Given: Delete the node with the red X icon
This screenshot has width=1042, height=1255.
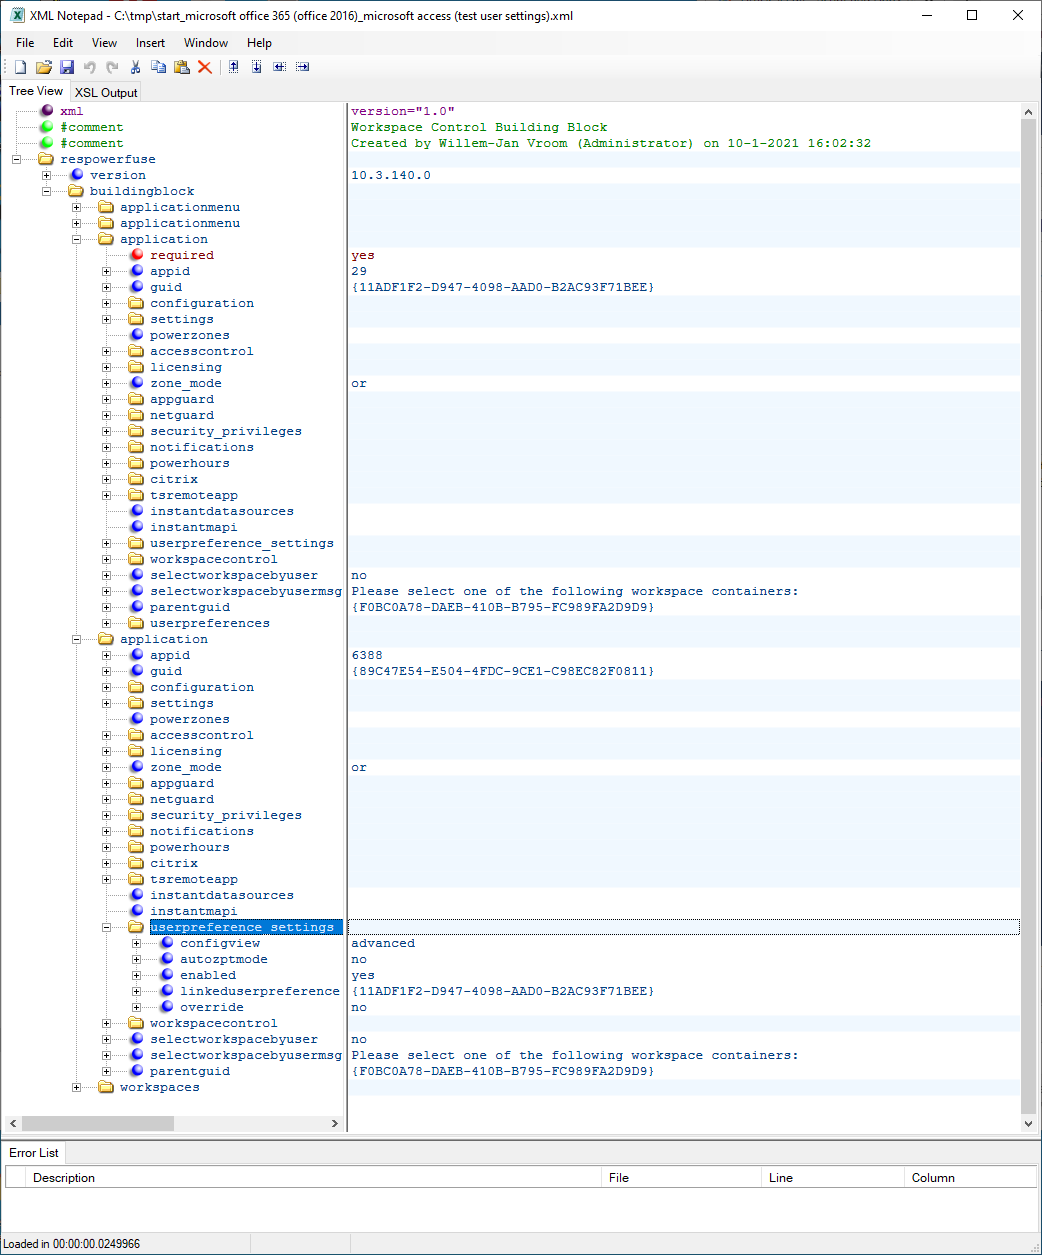Looking at the screenshot, I should 205,67.
